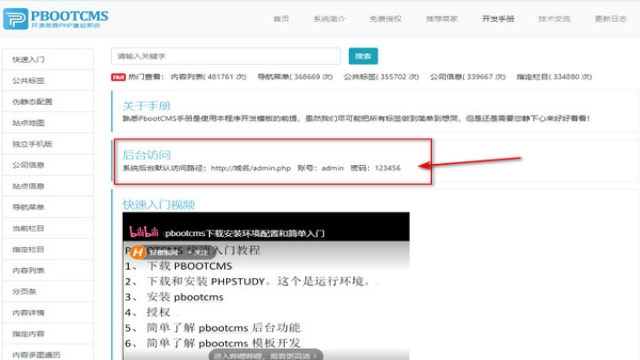
Task: Select 开发手册 in top navigation
Action: 498,19
